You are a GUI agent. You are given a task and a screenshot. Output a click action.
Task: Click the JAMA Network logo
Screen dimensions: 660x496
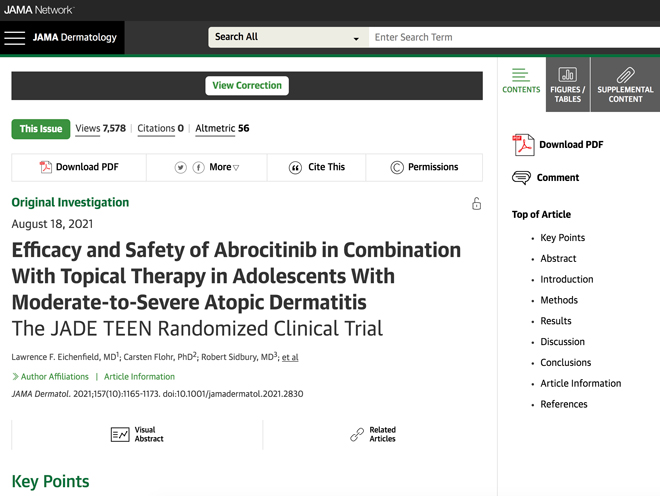click(39, 10)
